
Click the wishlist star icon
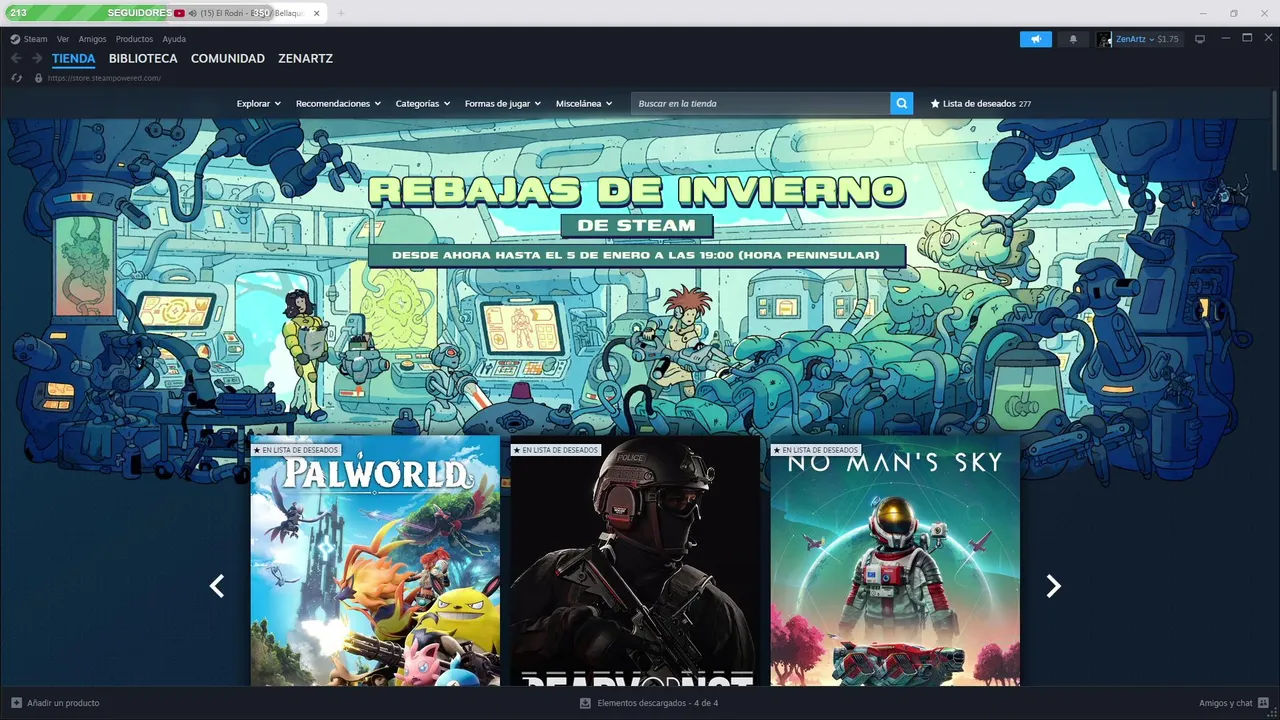pyautogui.click(x=935, y=103)
